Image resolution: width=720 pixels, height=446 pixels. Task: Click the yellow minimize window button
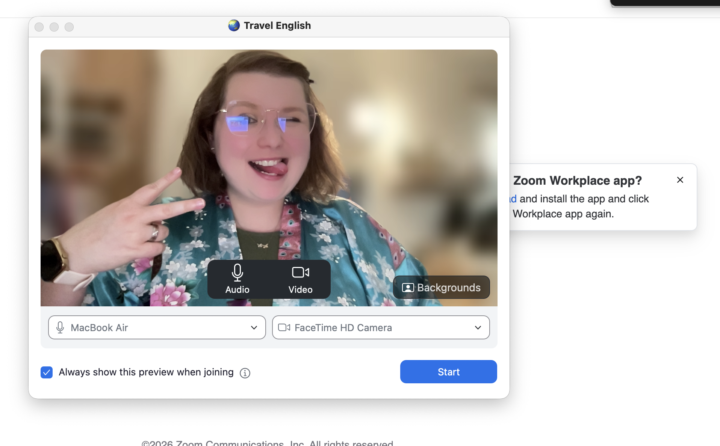54,27
